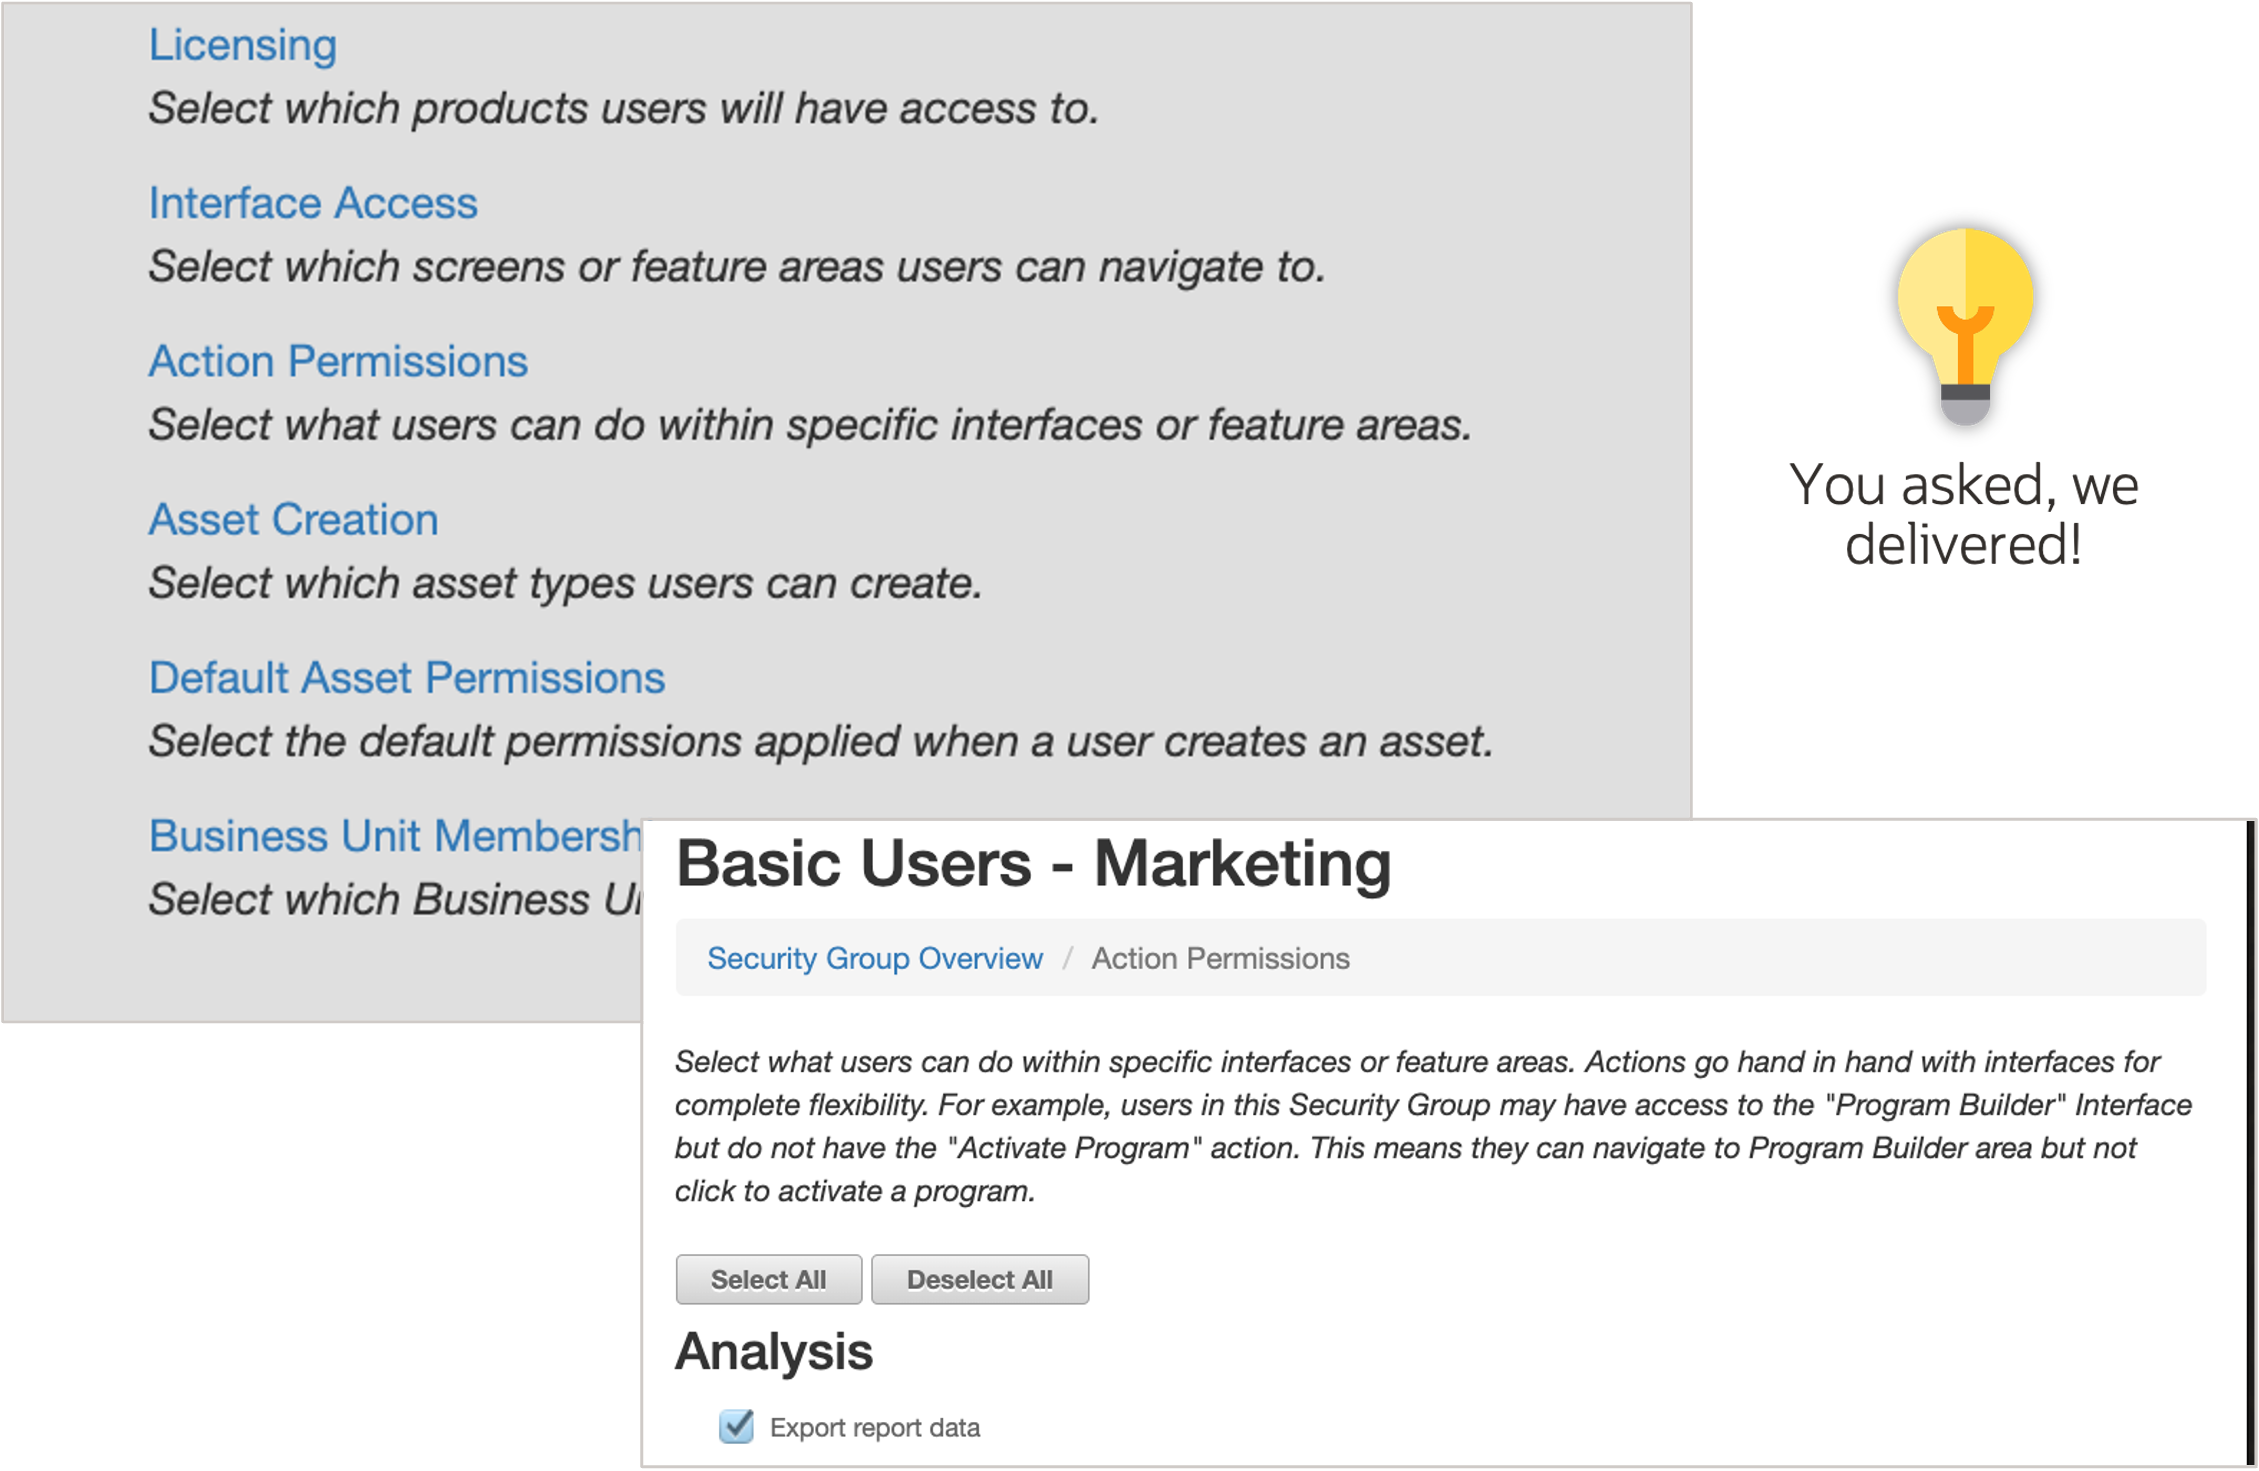The height and width of the screenshot is (1471, 2259).
Task: Click the Export report data label
Action: (875, 1427)
